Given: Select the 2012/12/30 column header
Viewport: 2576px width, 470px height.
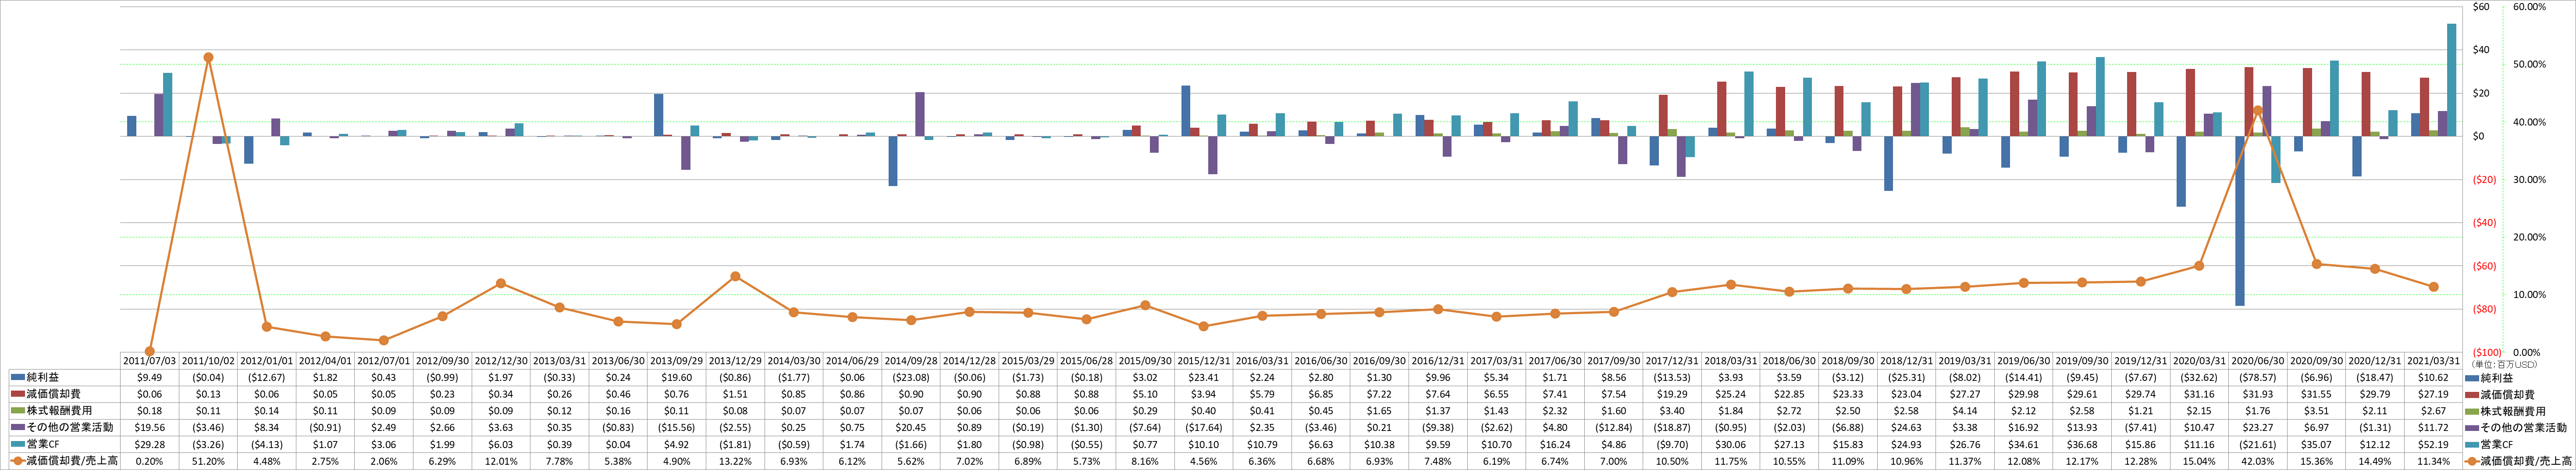Looking at the screenshot, I should (501, 361).
